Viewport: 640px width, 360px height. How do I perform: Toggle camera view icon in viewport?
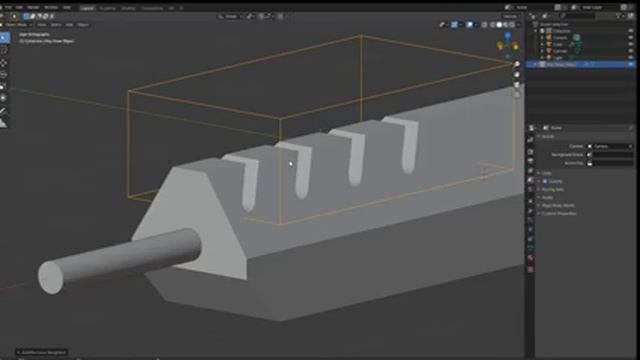517,84
